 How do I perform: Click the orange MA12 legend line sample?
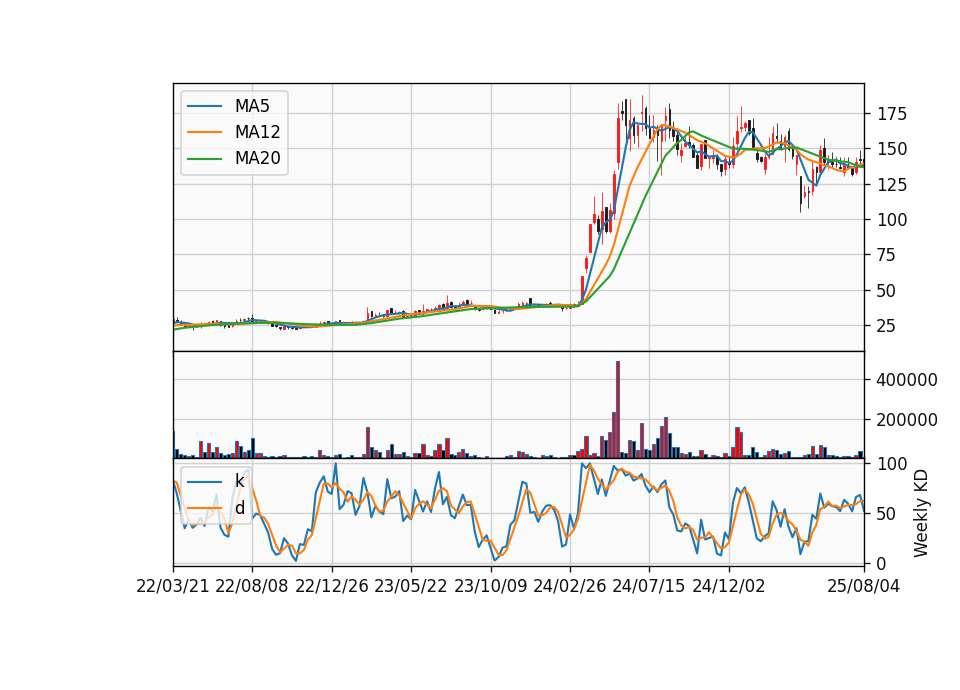tap(204, 132)
